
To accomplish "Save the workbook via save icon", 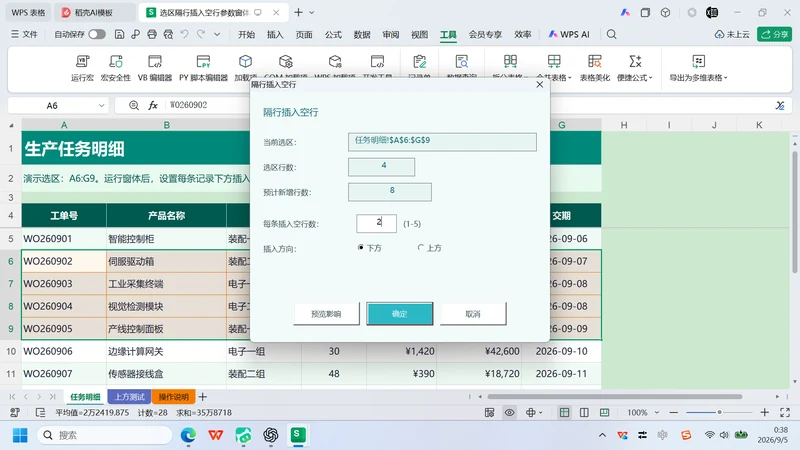I will pyautogui.click(x=119, y=34).
